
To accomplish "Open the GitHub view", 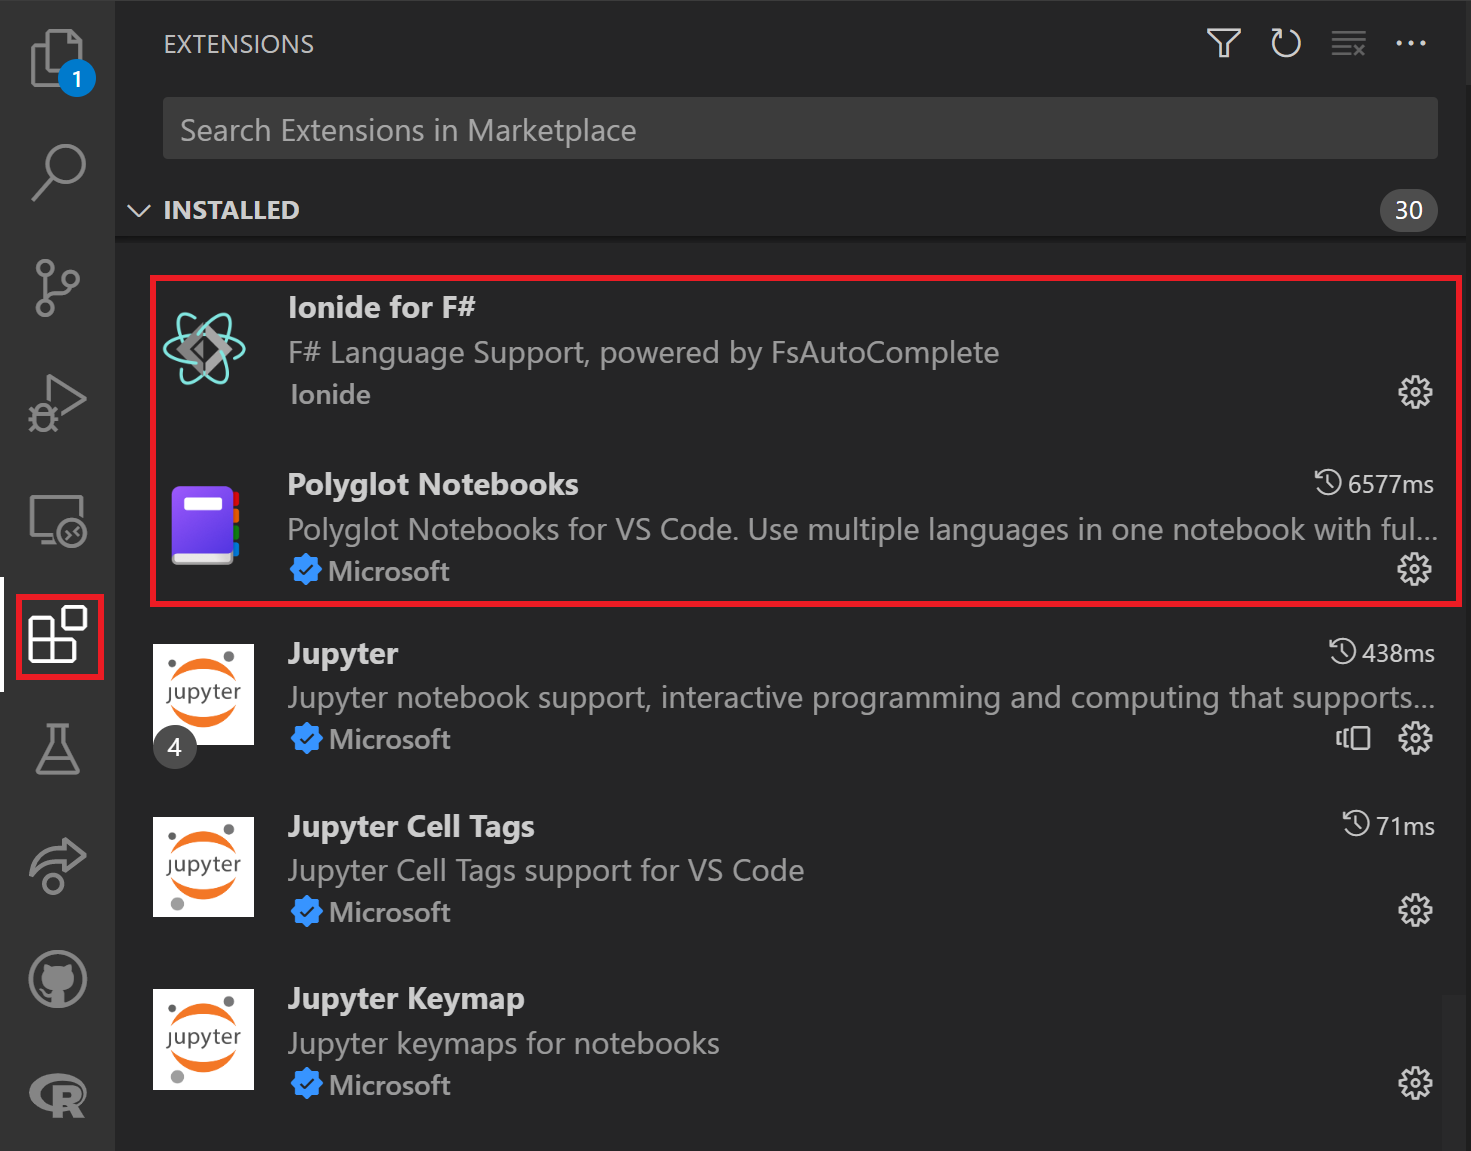I will (x=58, y=979).
